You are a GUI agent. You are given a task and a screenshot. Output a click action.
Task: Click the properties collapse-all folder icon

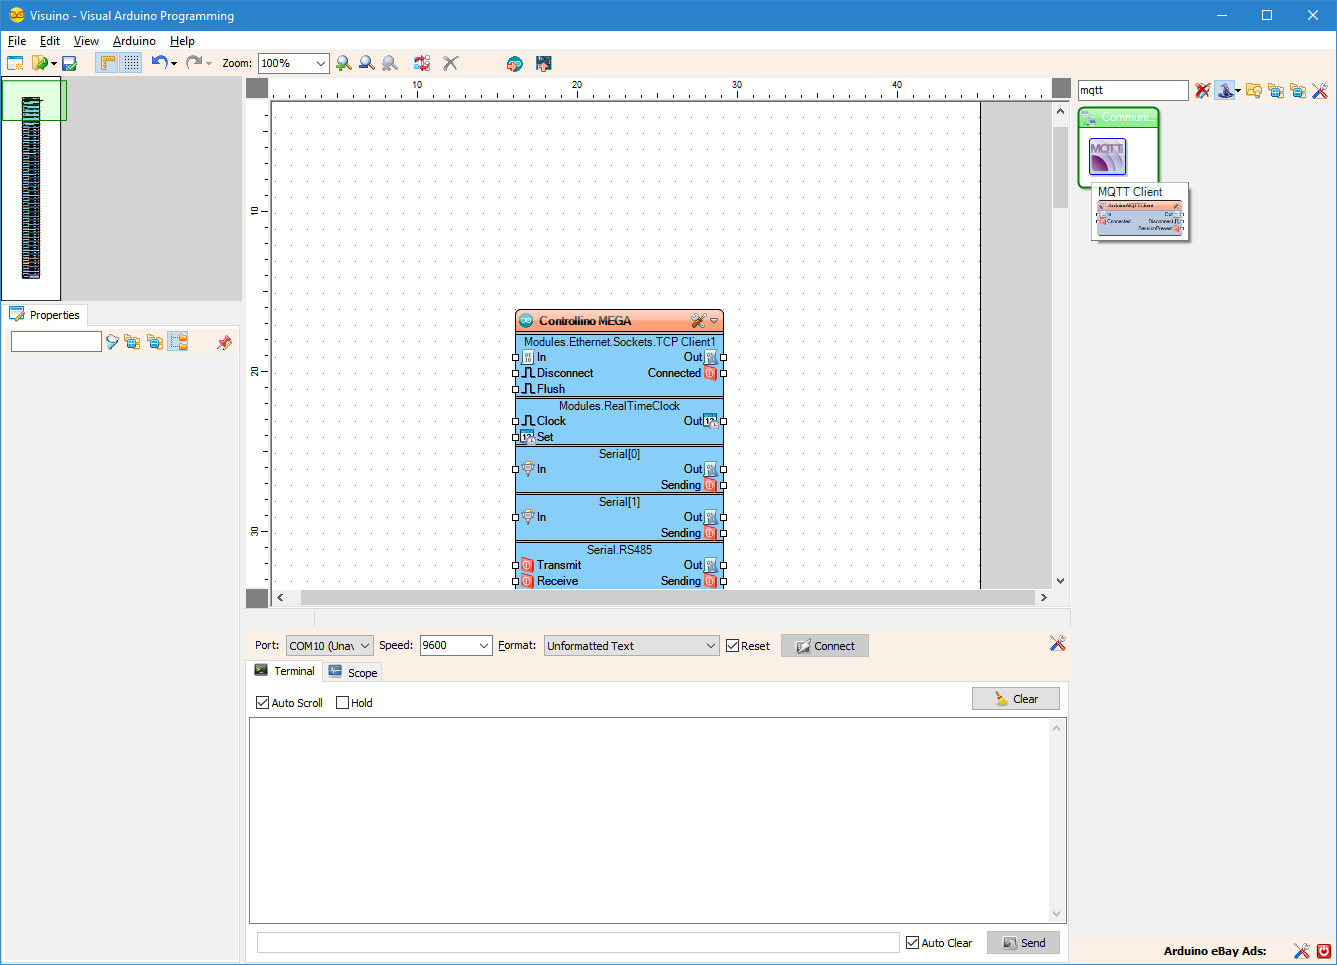tap(155, 342)
